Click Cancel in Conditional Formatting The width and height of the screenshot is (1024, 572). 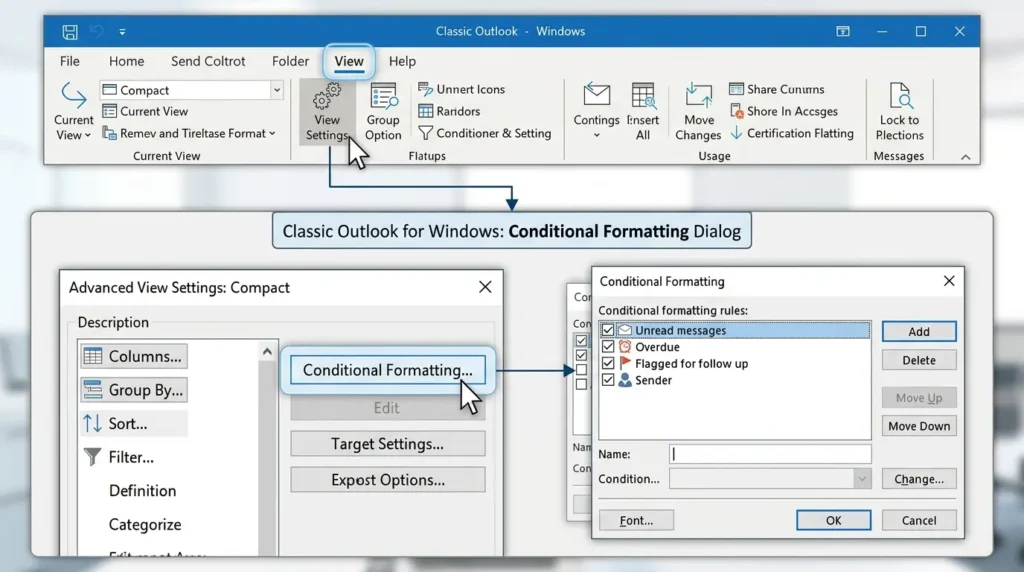(919, 520)
